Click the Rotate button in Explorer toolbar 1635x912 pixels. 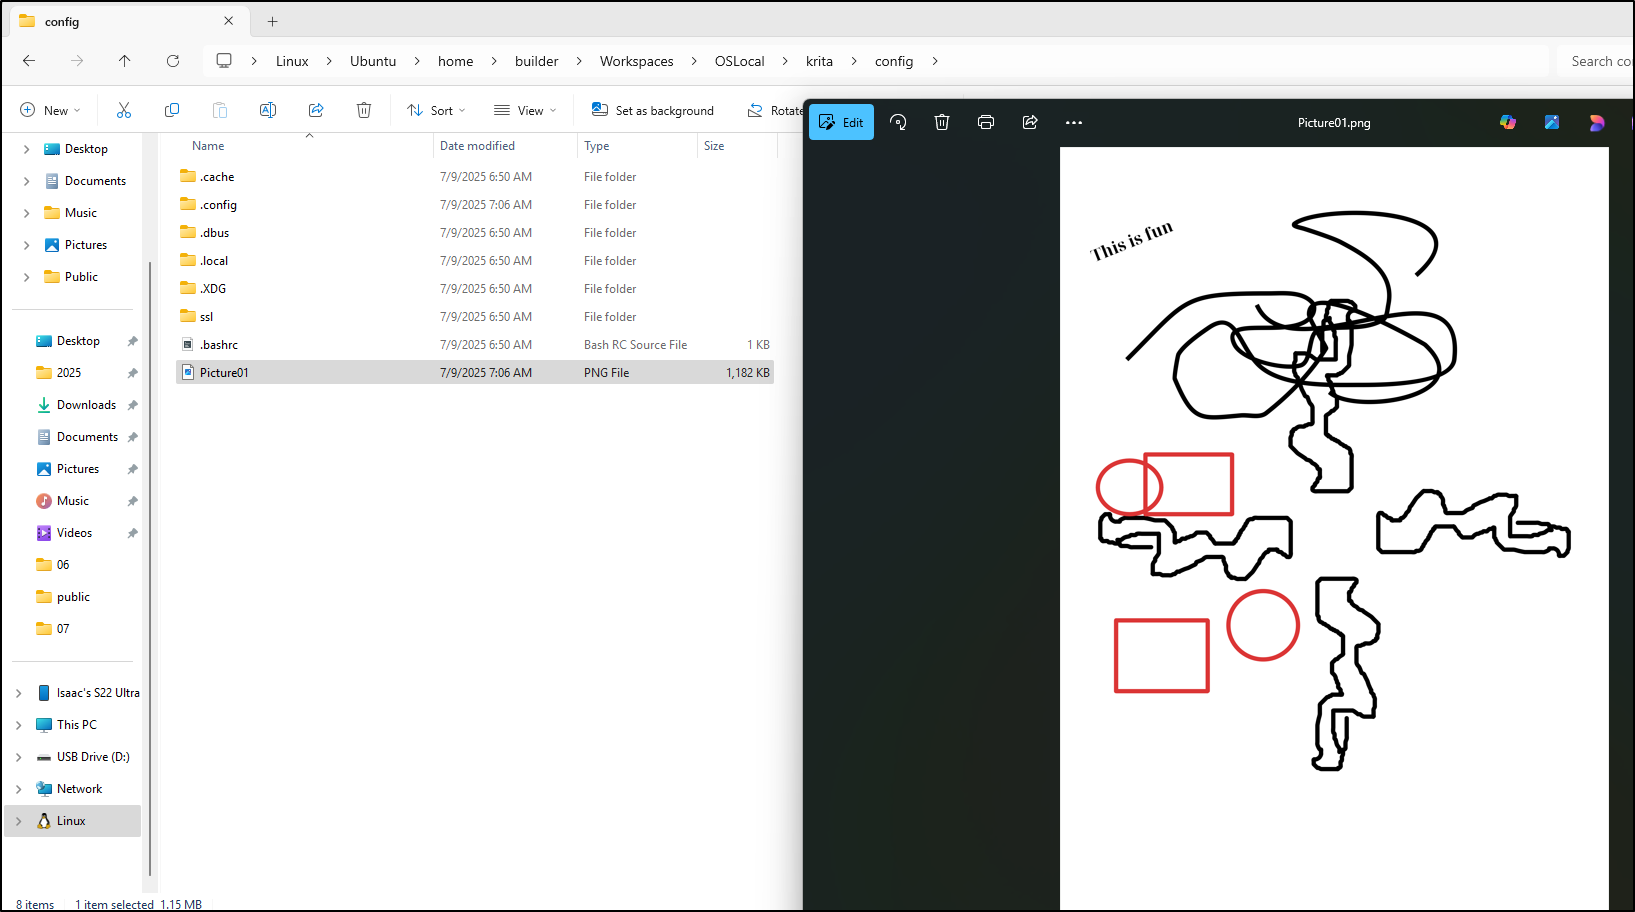[775, 110]
